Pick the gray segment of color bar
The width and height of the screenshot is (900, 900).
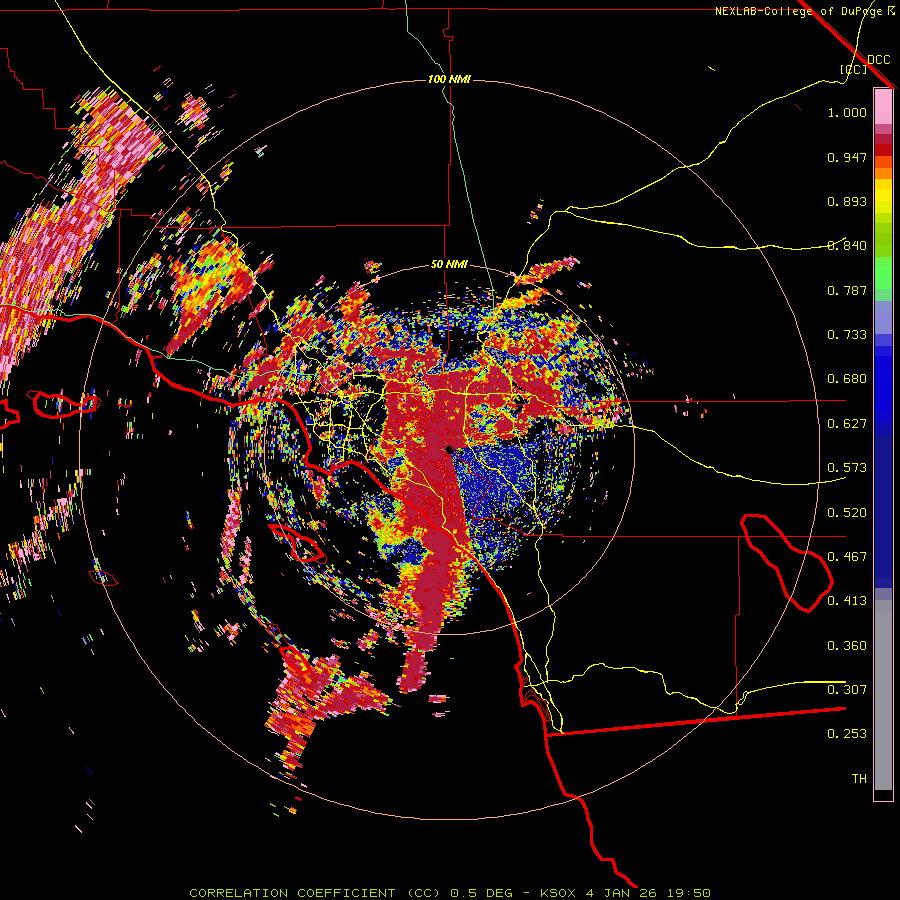point(883,695)
